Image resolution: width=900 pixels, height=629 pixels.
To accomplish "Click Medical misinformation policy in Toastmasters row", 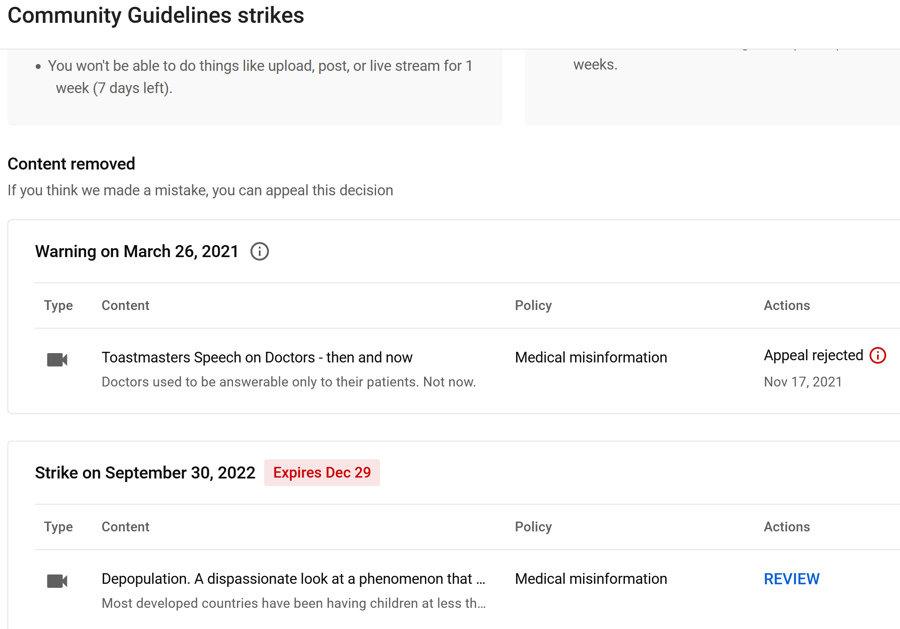I will pos(591,358).
